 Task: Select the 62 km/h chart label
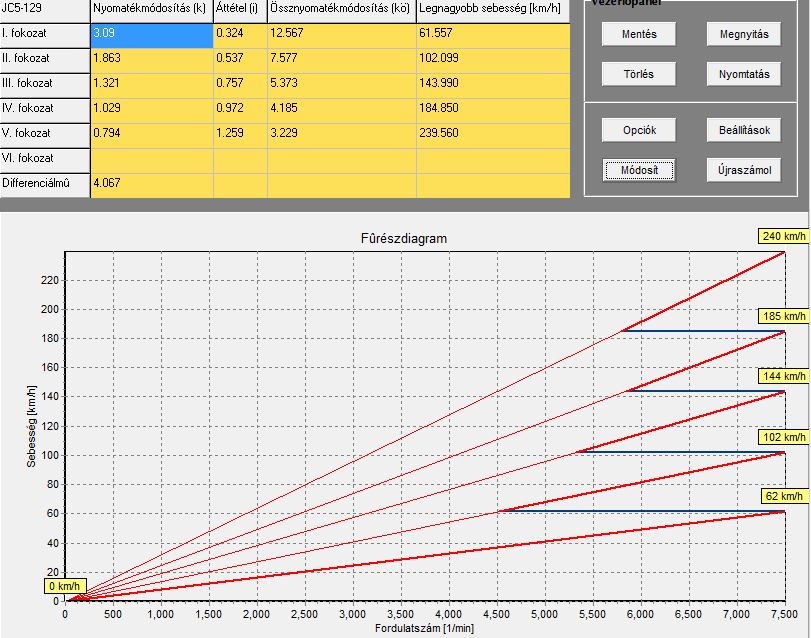pos(785,496)
